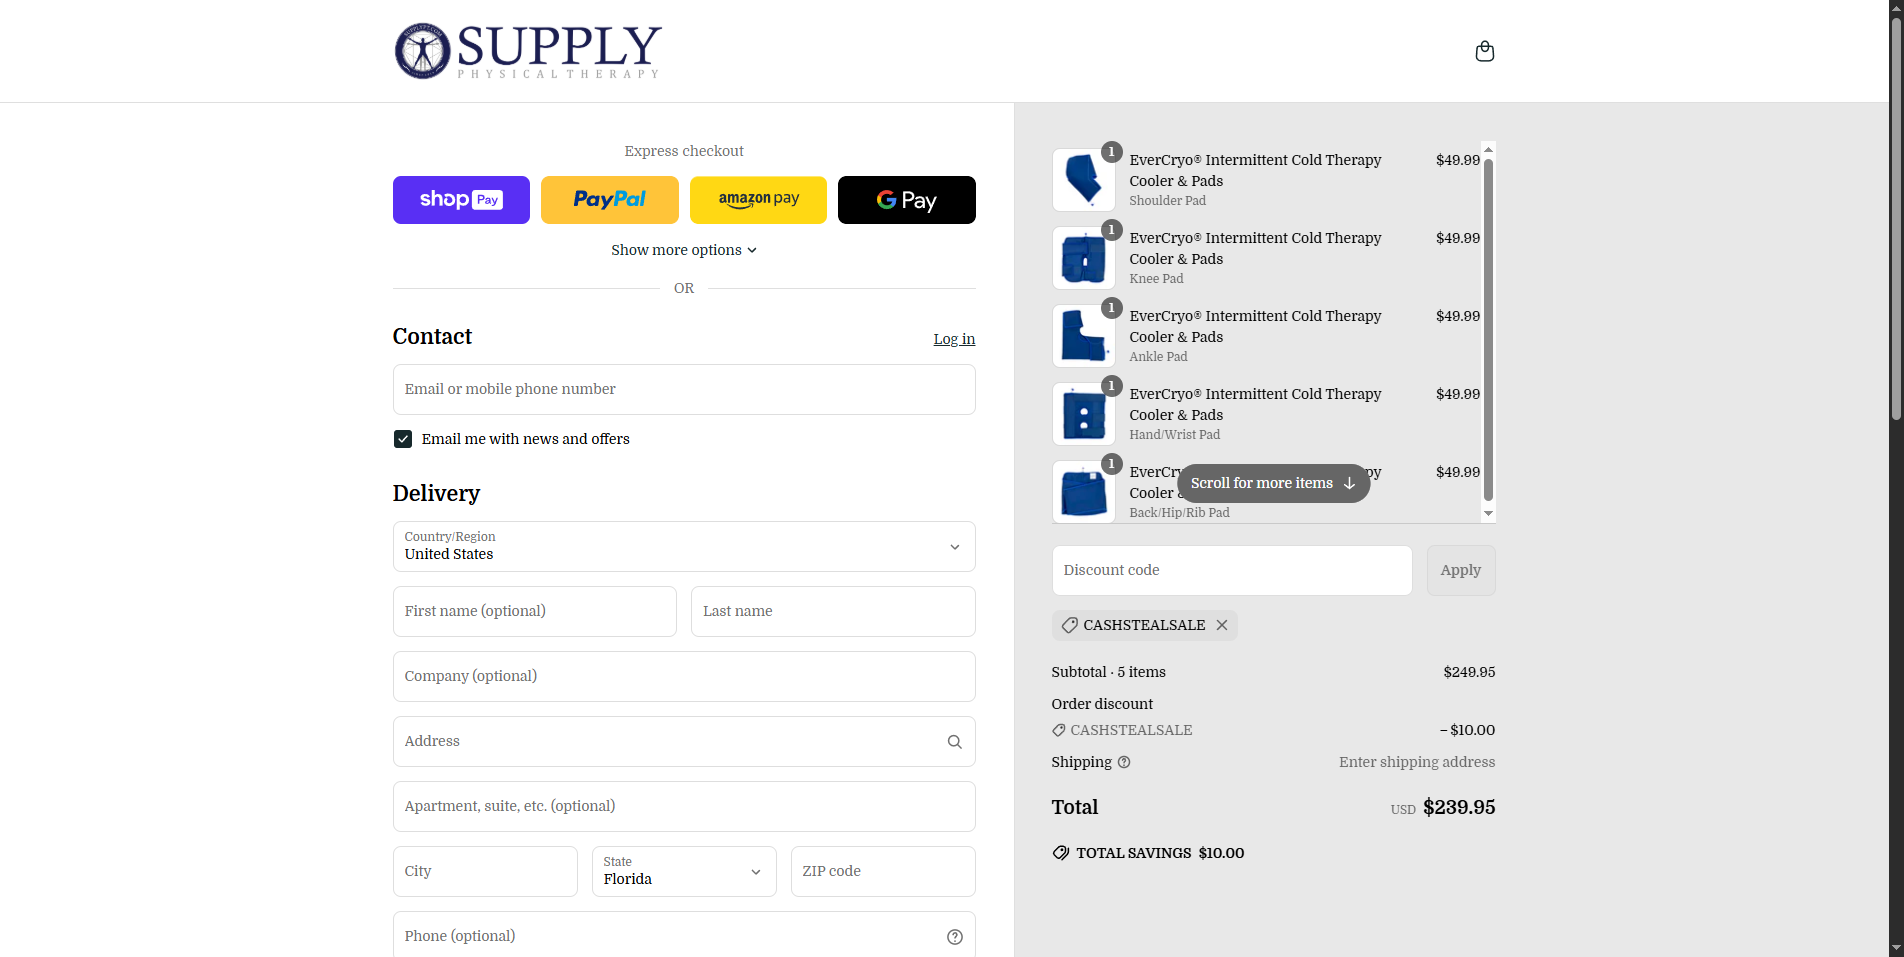
Task: Click the address search magnifier icon
Action: [x=954, y=742]
